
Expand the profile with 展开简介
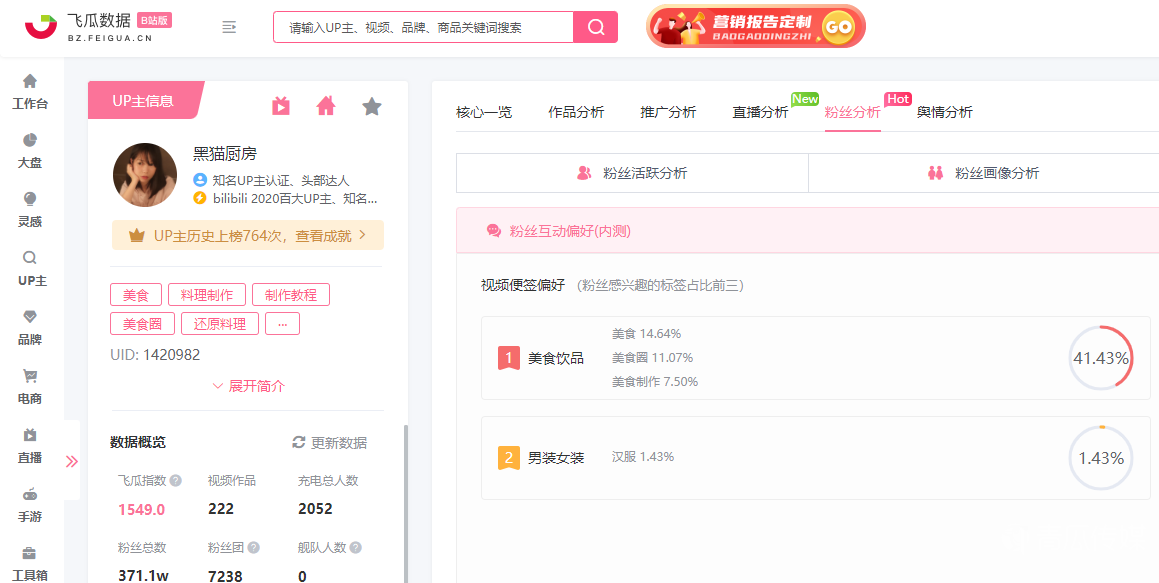coord(248,386)
